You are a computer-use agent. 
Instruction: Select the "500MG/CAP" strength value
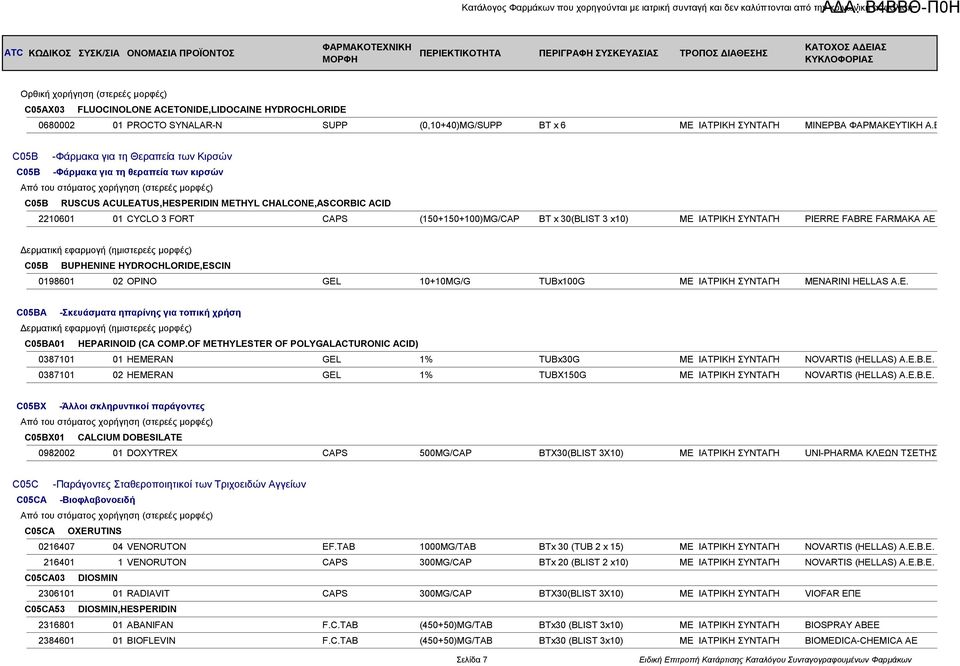pos(445,453)
